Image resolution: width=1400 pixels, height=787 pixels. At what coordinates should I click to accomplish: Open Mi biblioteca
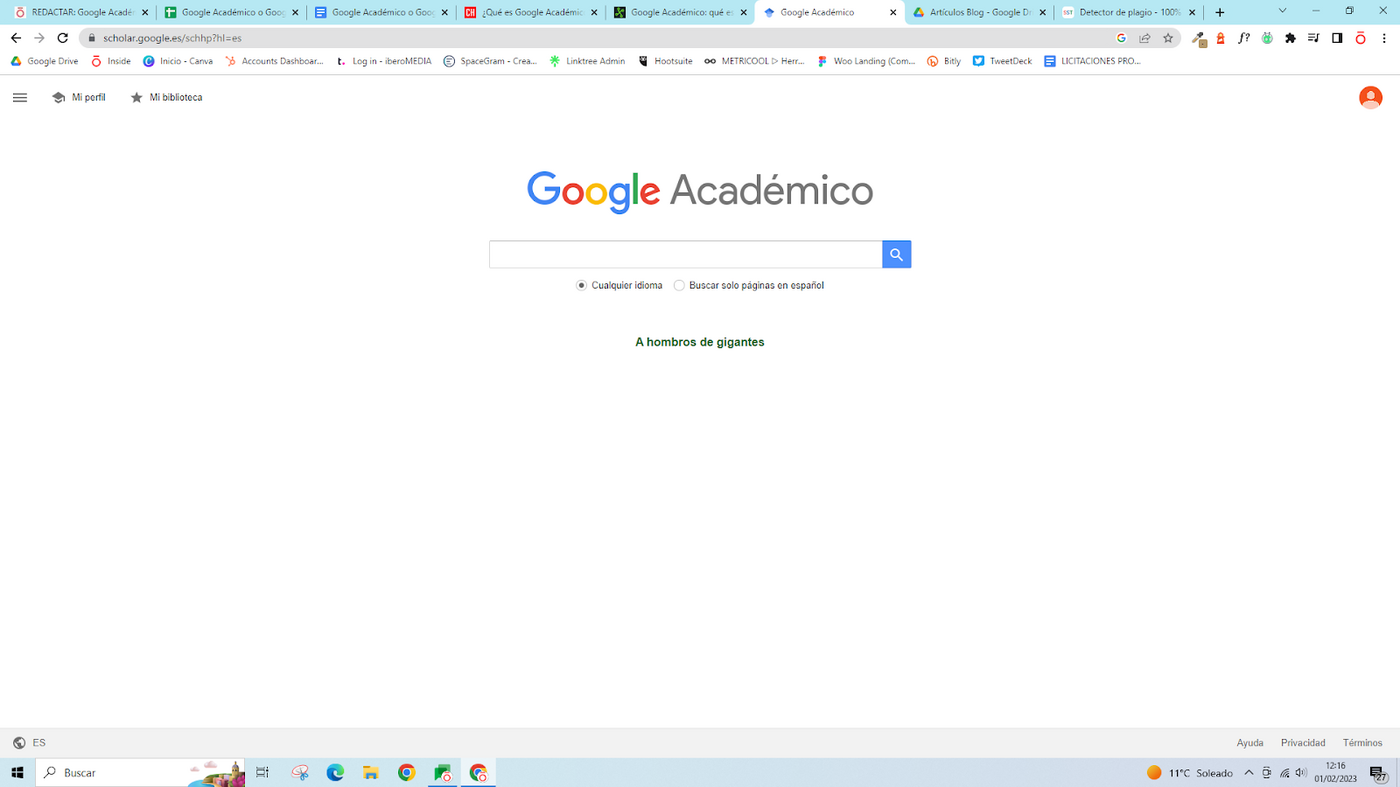point(166,98)
